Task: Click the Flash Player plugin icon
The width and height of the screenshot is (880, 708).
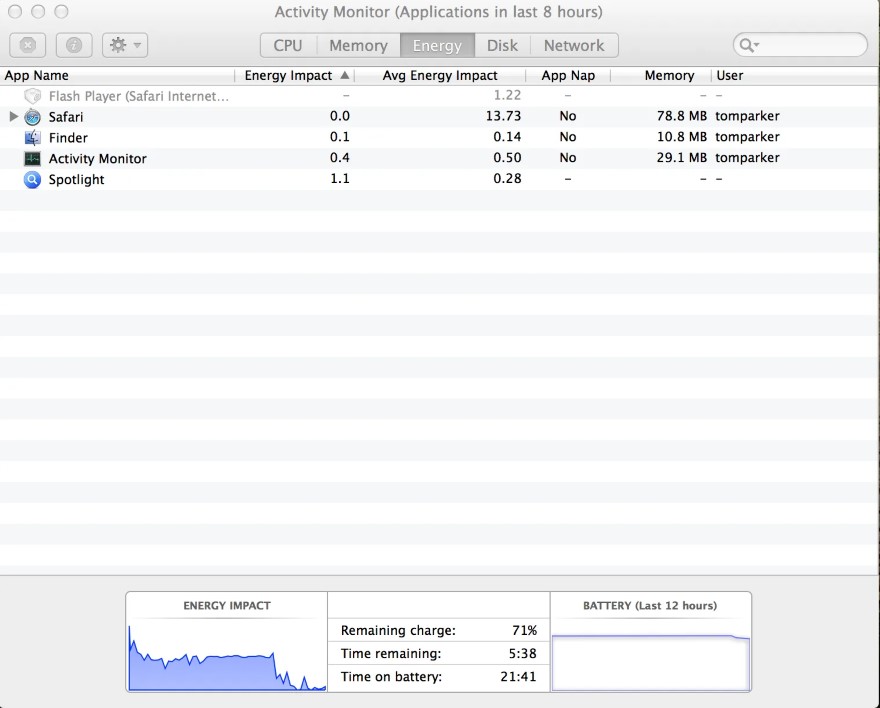Action: click(x=32, y=96)
